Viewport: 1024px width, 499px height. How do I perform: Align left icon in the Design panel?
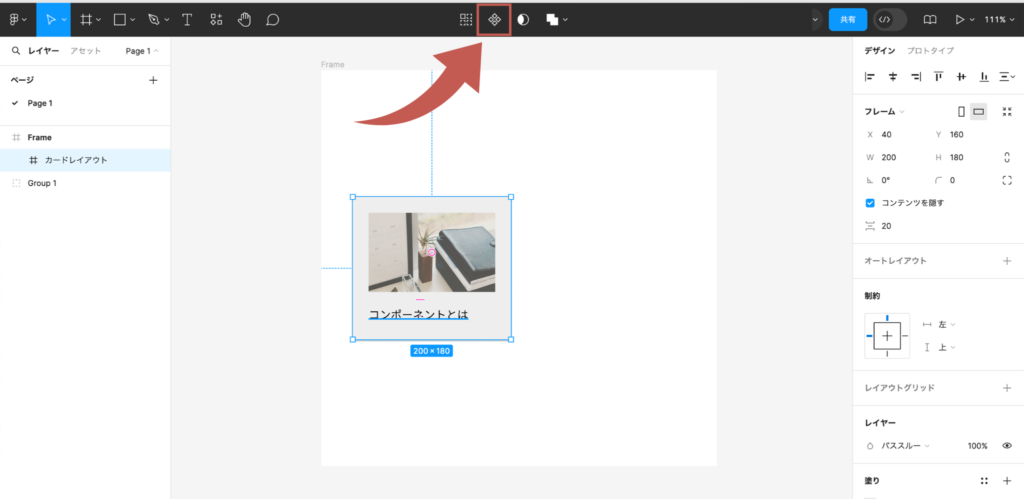click(x=870, y=76)
